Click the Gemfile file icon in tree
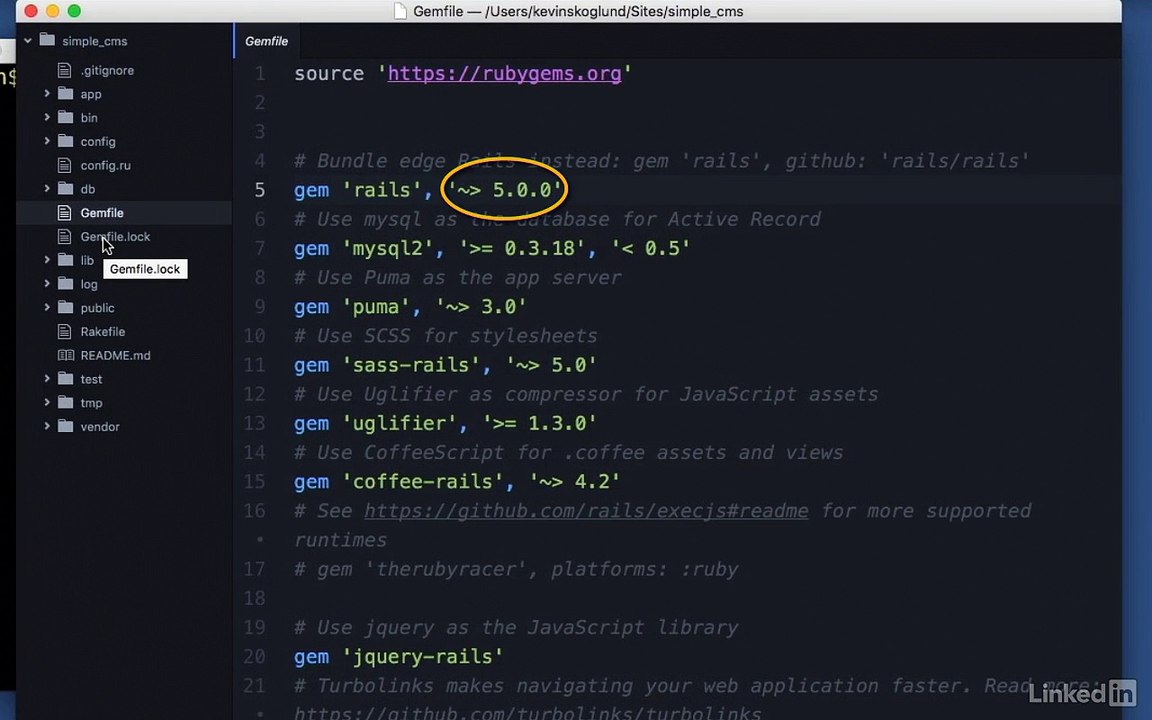This screenshot has width=1152, height=720. click(65, 212)
